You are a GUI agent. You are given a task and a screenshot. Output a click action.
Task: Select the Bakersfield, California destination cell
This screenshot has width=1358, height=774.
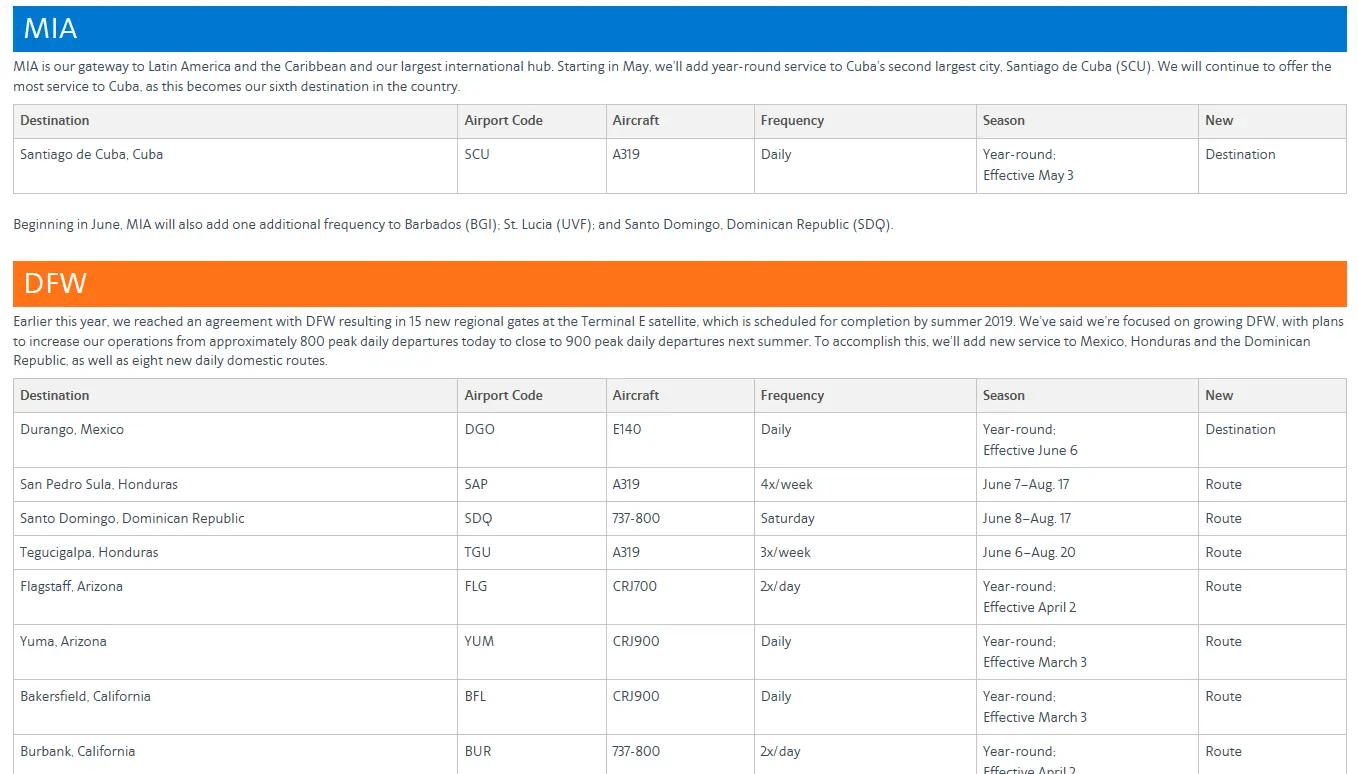click(x=85, y=697)
